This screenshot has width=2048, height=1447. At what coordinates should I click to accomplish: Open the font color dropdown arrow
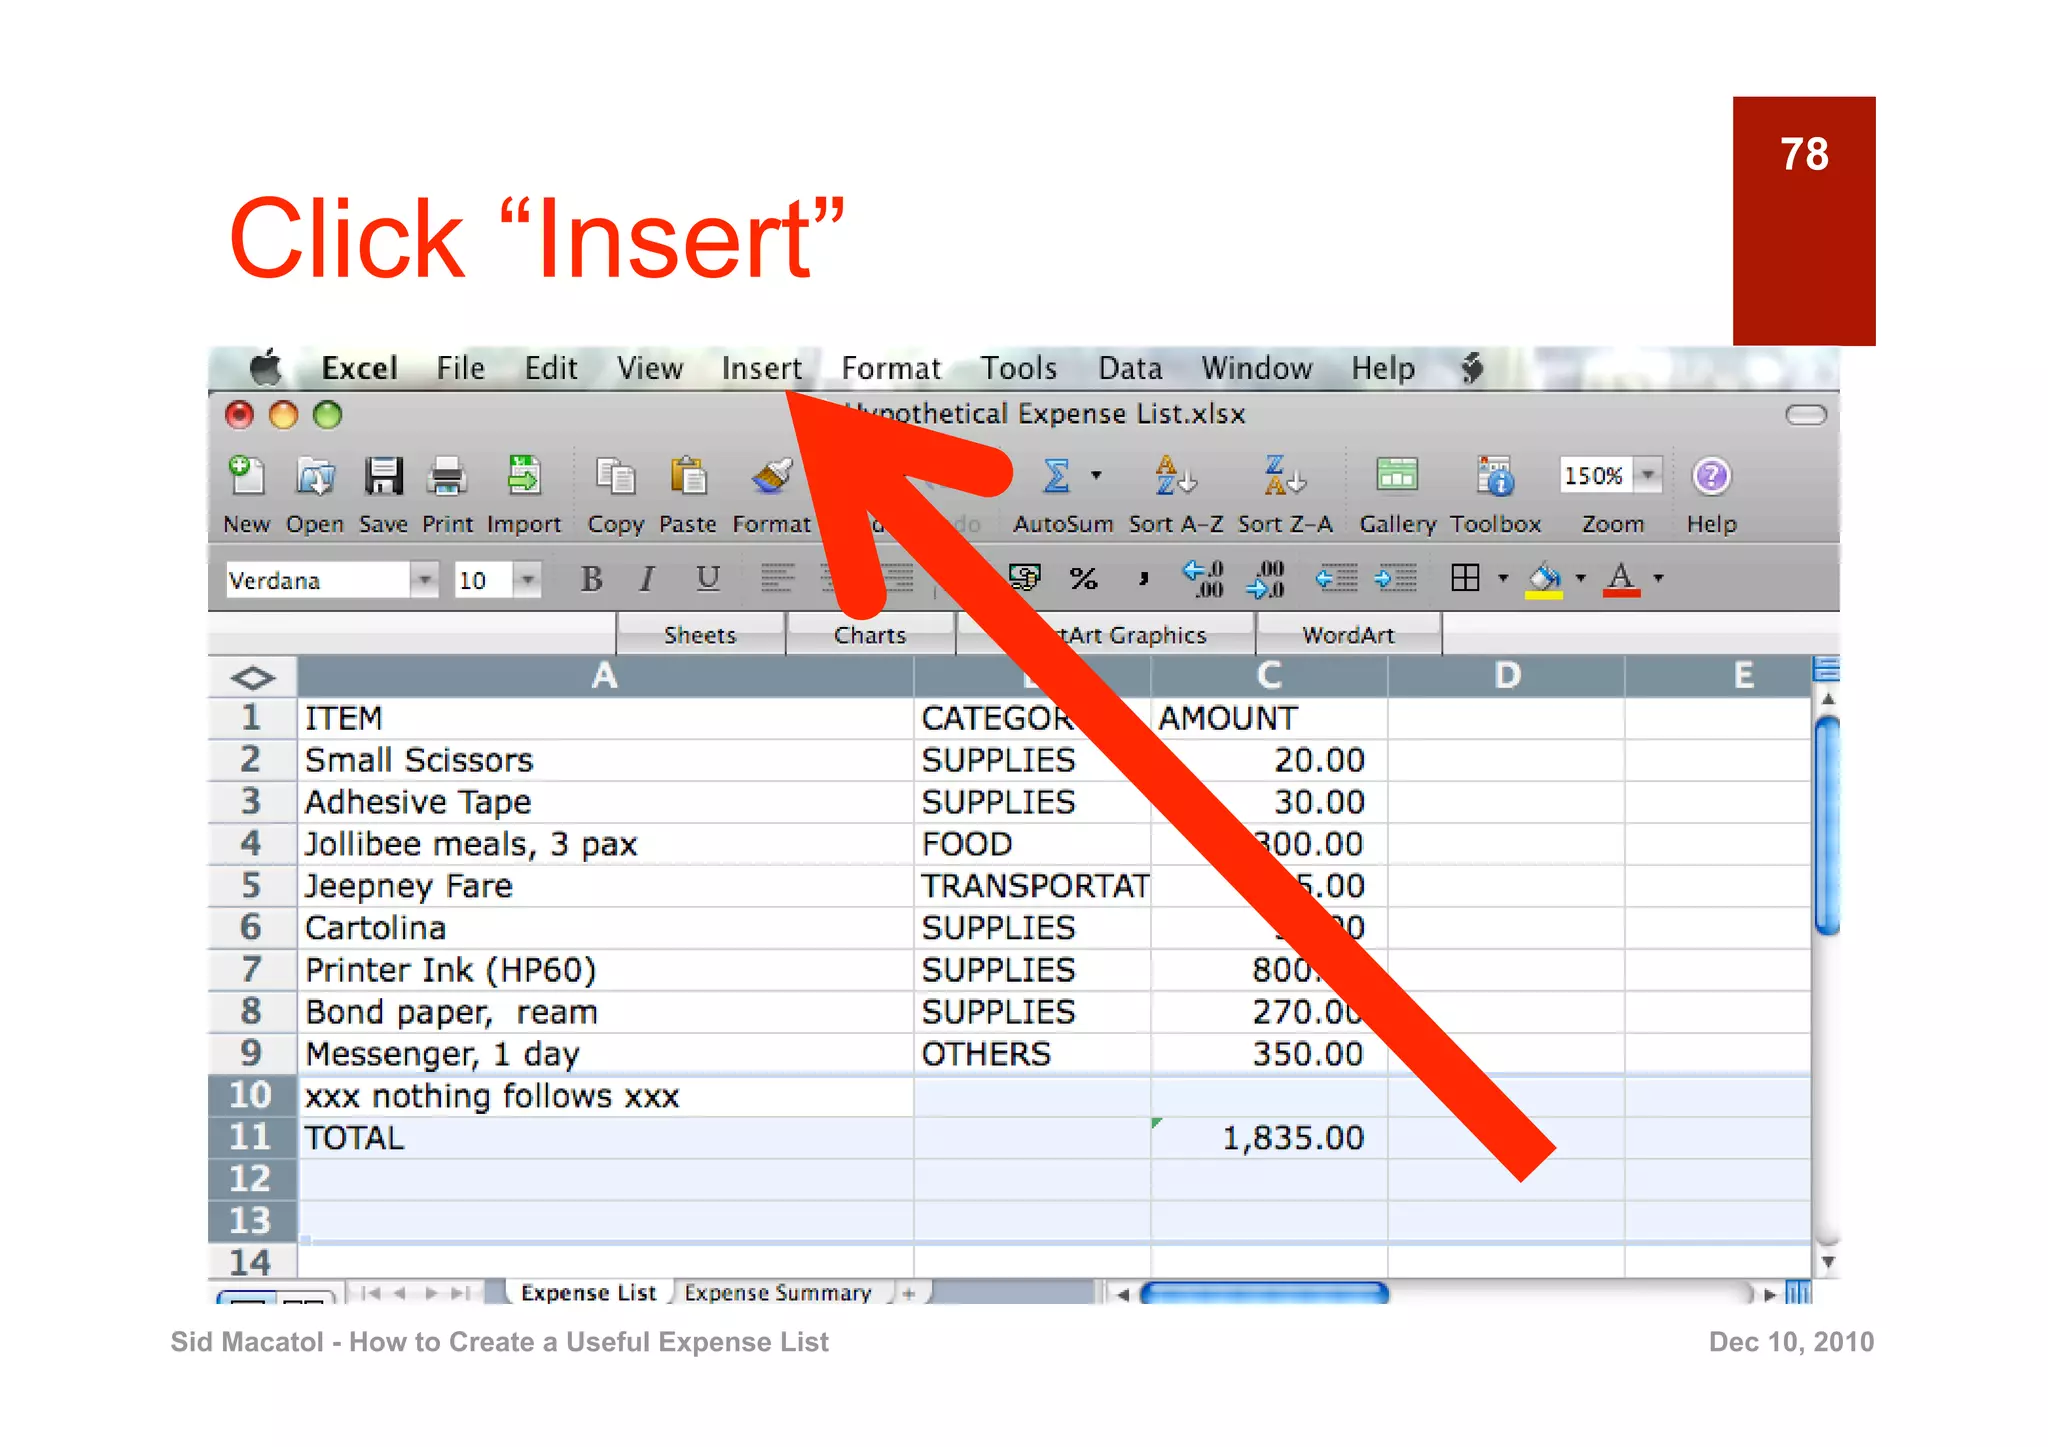(x=1658, y=578)
